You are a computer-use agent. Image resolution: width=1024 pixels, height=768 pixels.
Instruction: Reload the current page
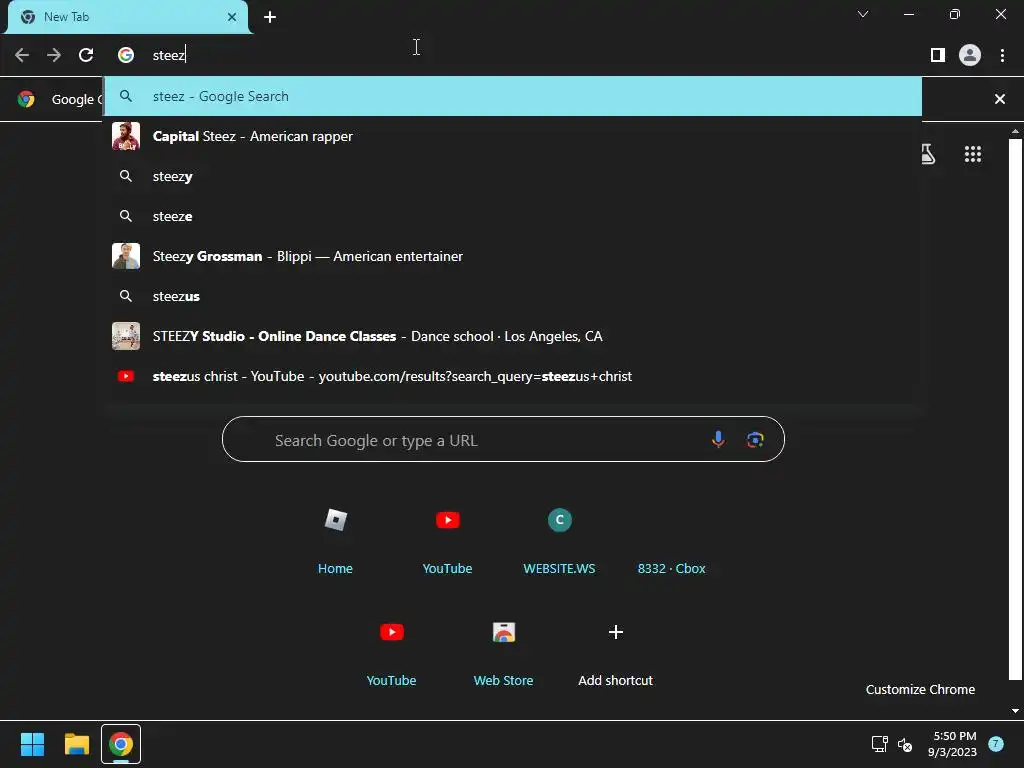pyautogui.click(x=86, y=55)
